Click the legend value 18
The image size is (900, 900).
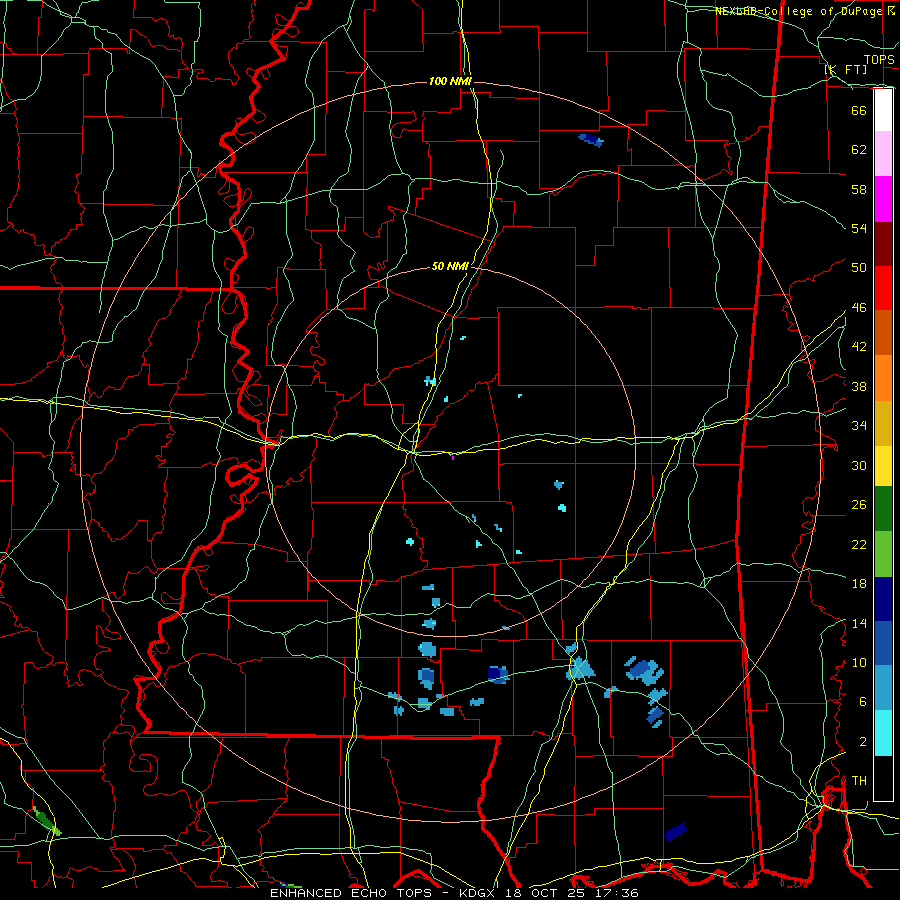point(859,584)
